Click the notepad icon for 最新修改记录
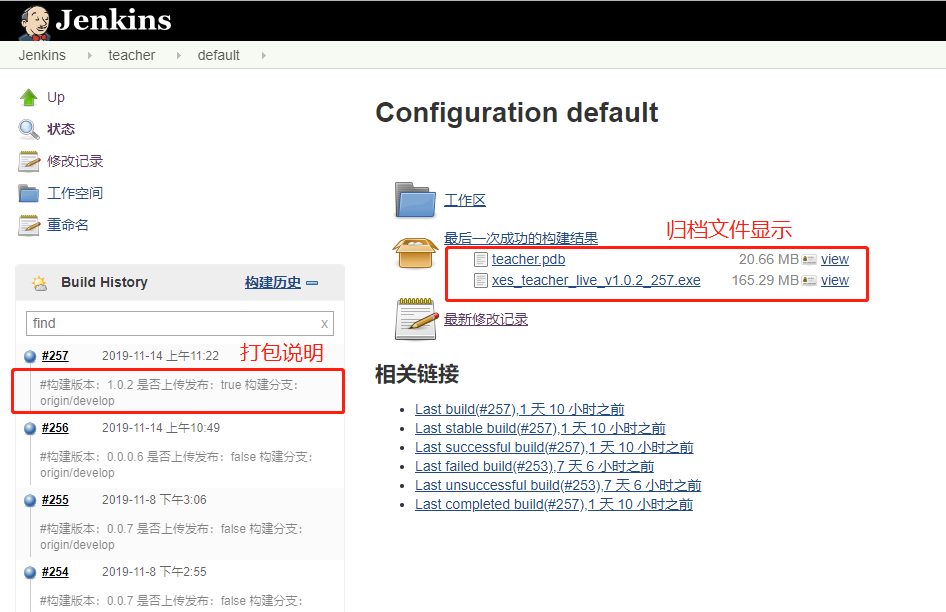 coord(416,319)
